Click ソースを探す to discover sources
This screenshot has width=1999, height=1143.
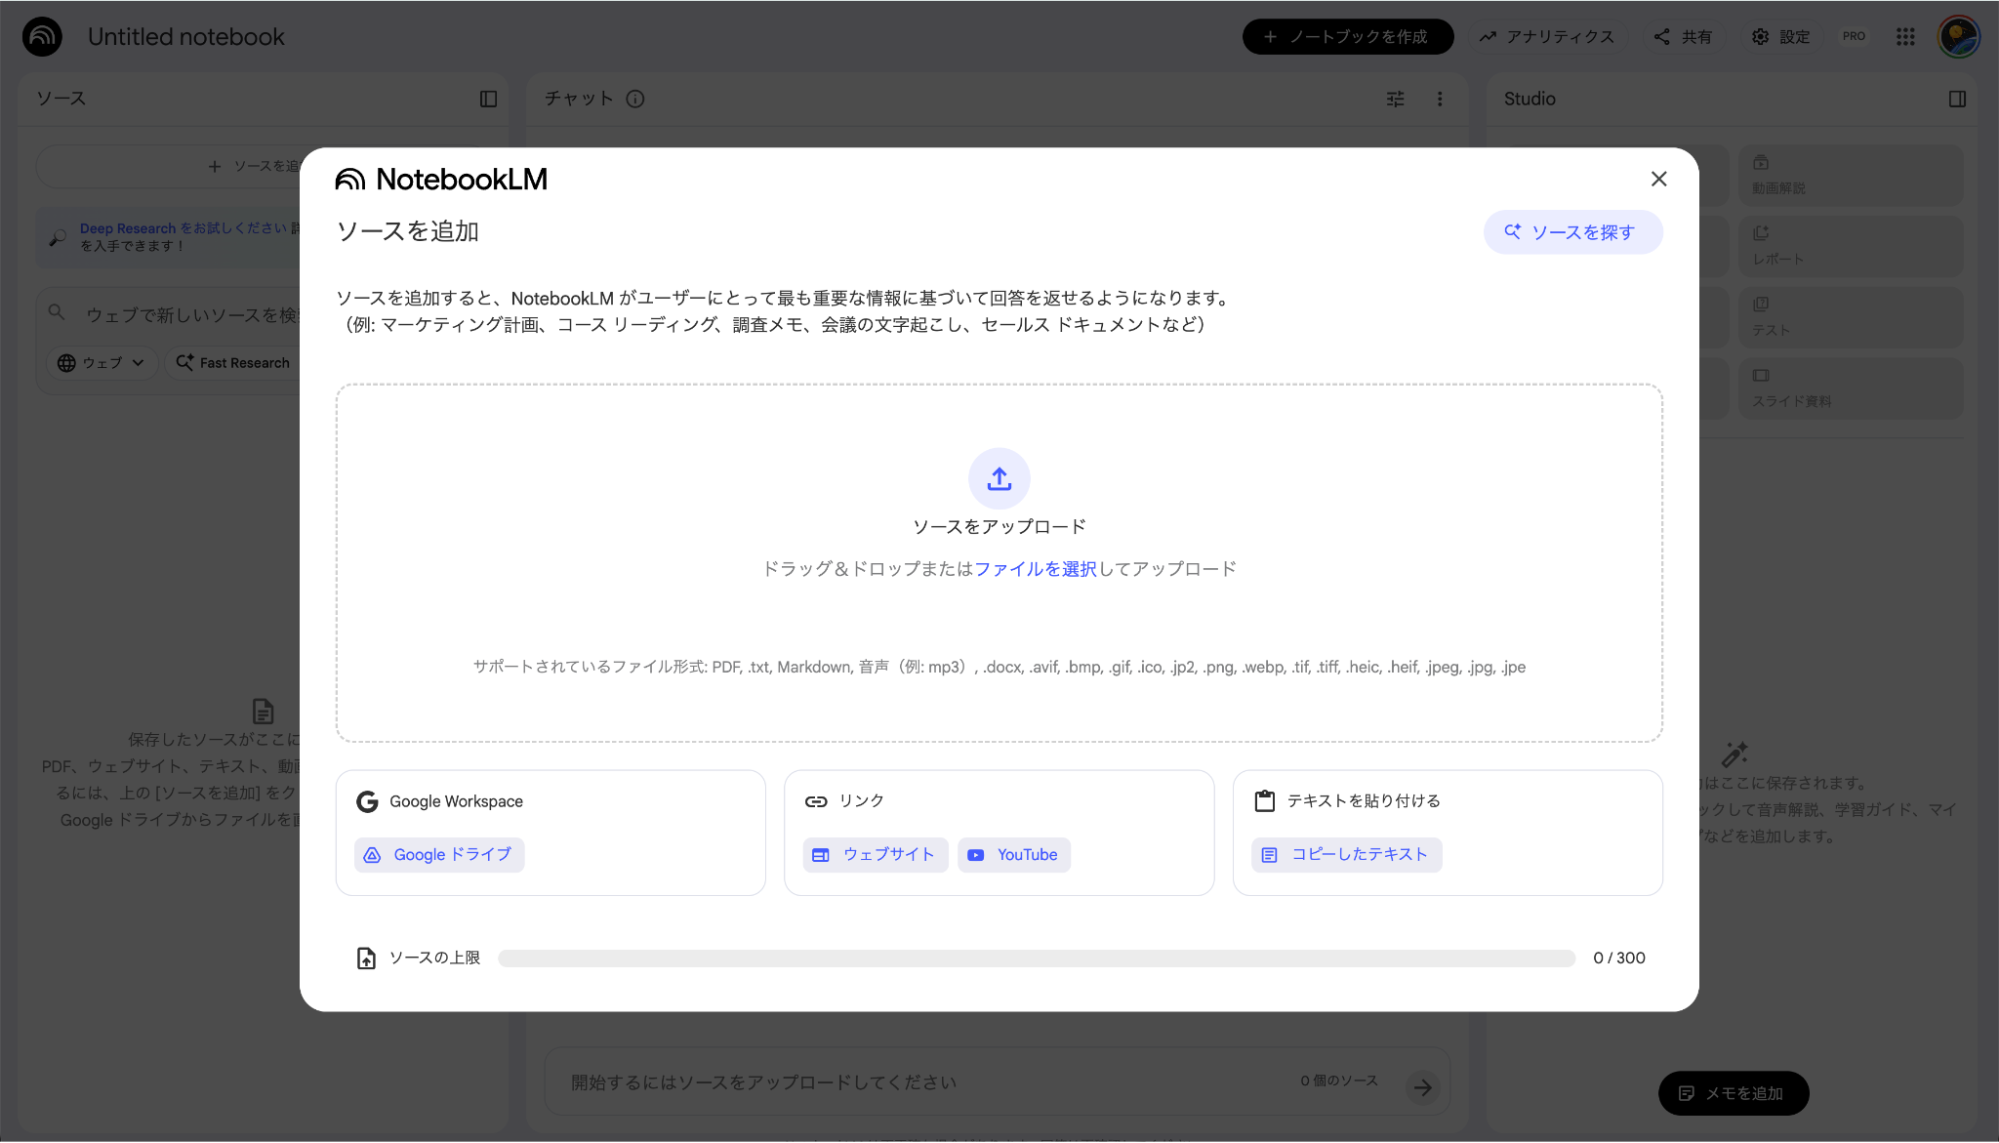coord(1572,231)
